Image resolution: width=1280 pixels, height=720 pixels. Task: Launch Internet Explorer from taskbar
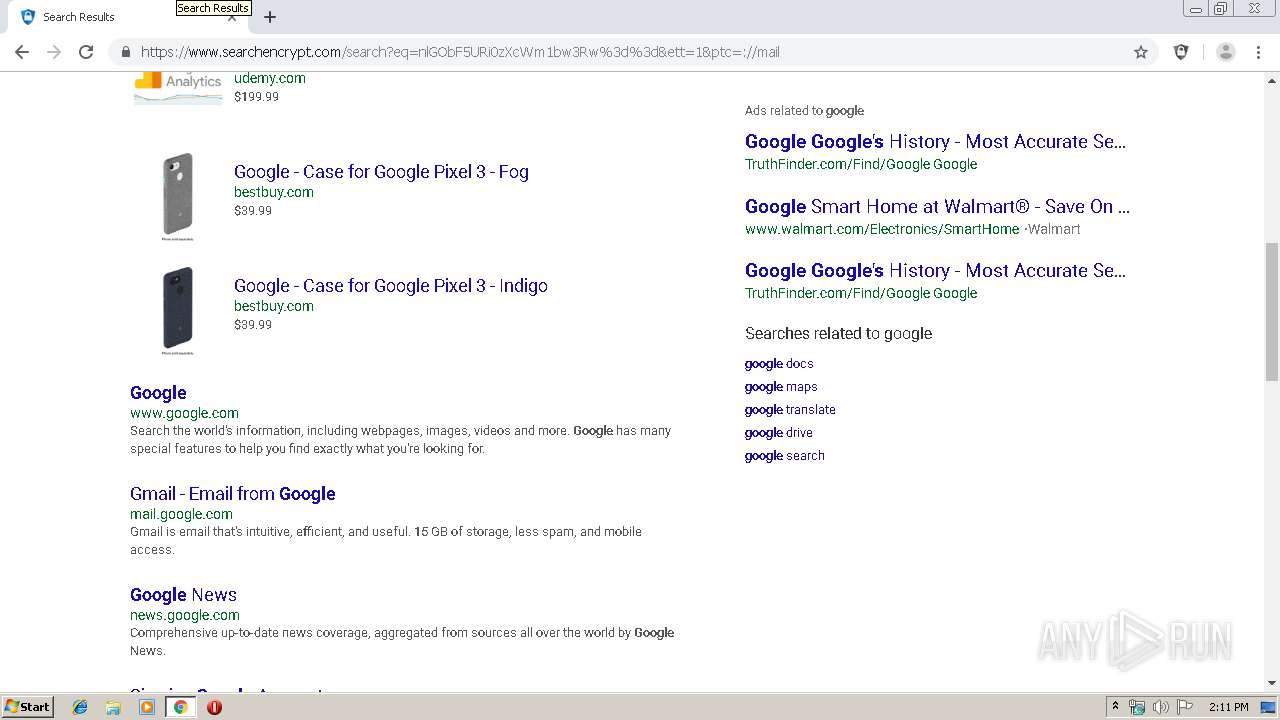[x=80, y=707]
